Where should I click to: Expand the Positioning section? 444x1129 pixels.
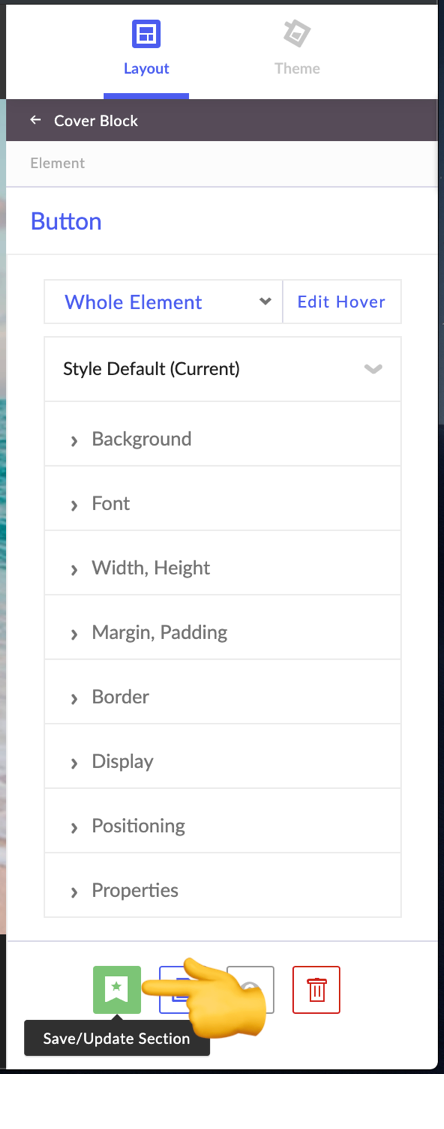tap(222, 826)
